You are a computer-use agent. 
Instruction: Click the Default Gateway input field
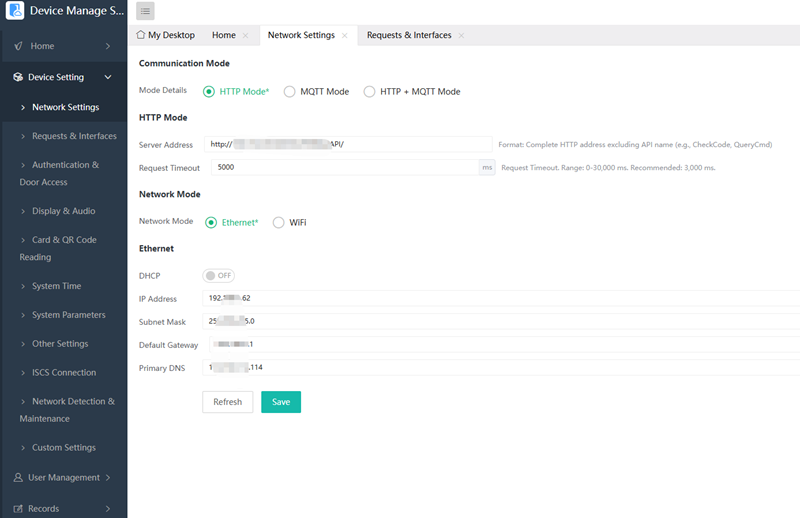coord(505,344)
